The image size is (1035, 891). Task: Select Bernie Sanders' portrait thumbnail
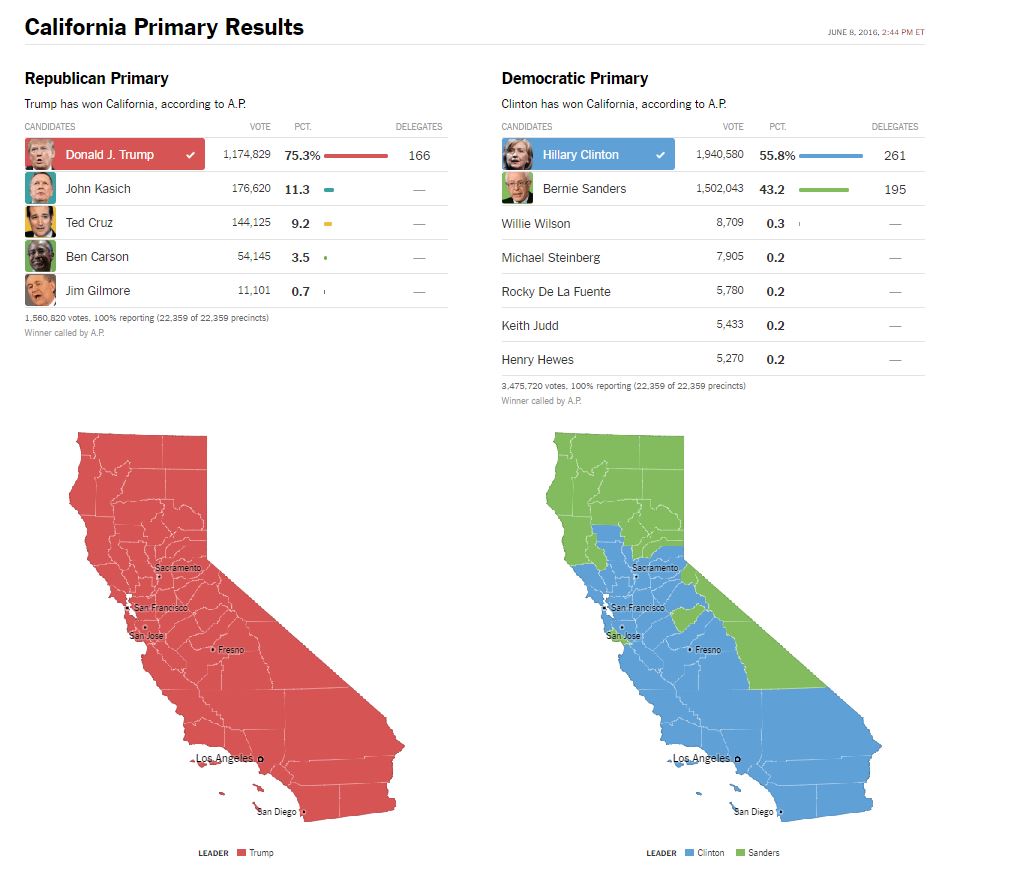pos(518,189)
